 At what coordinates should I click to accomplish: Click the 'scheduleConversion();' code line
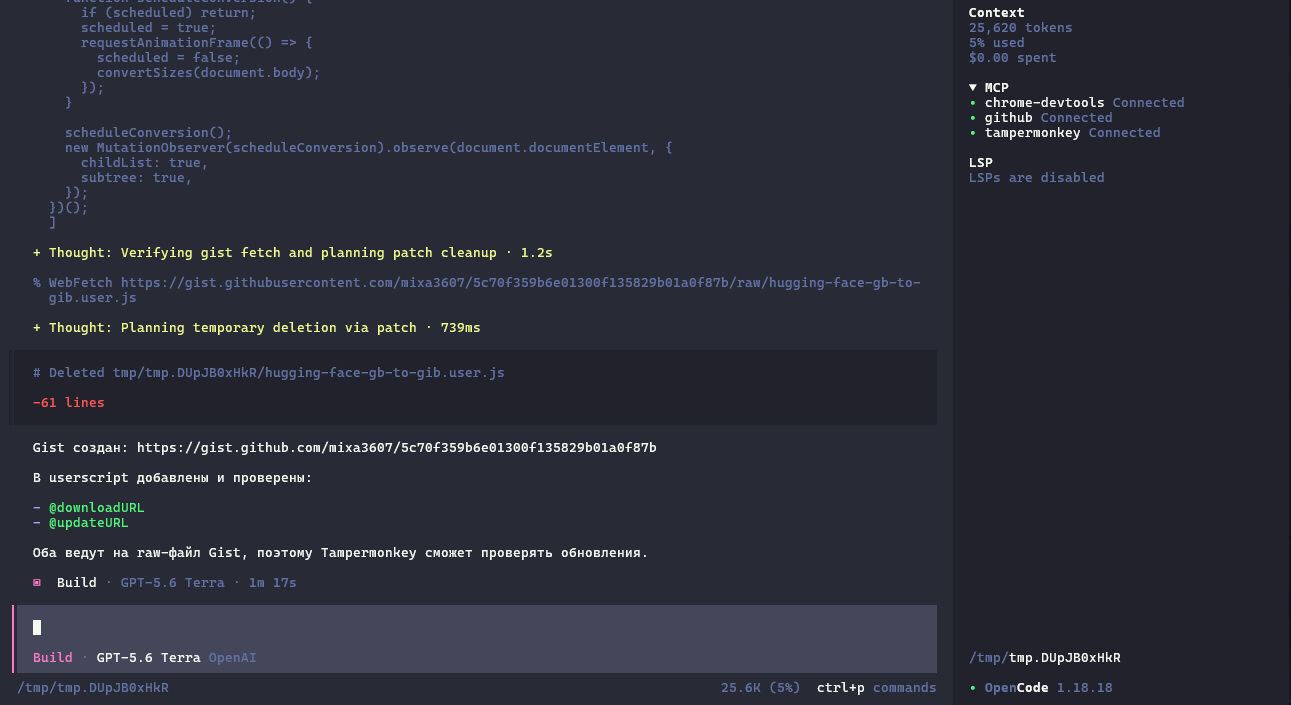click(149, 133)
